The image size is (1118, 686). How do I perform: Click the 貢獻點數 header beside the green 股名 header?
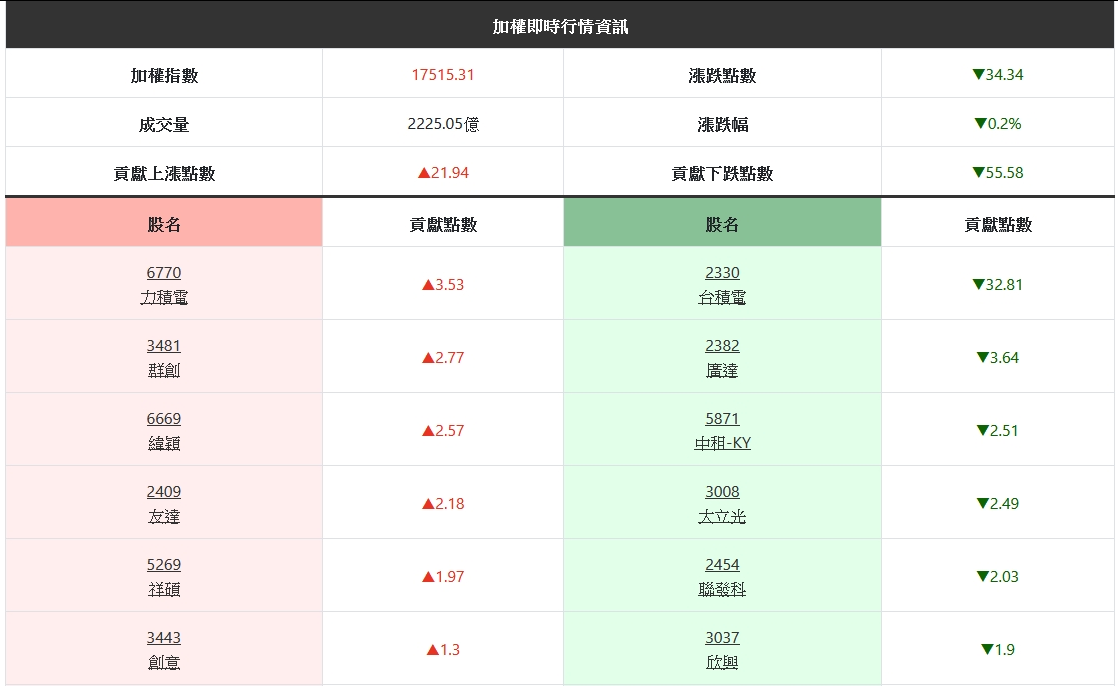tap(998, 225)
